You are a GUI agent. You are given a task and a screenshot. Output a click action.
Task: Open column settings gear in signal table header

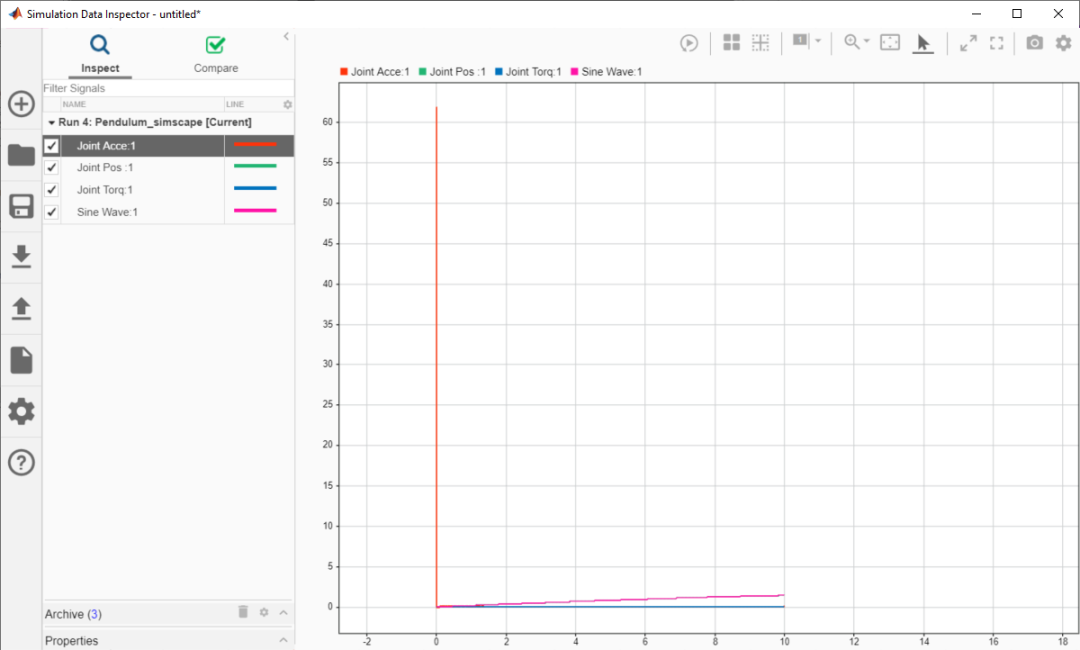click(287, 105)
